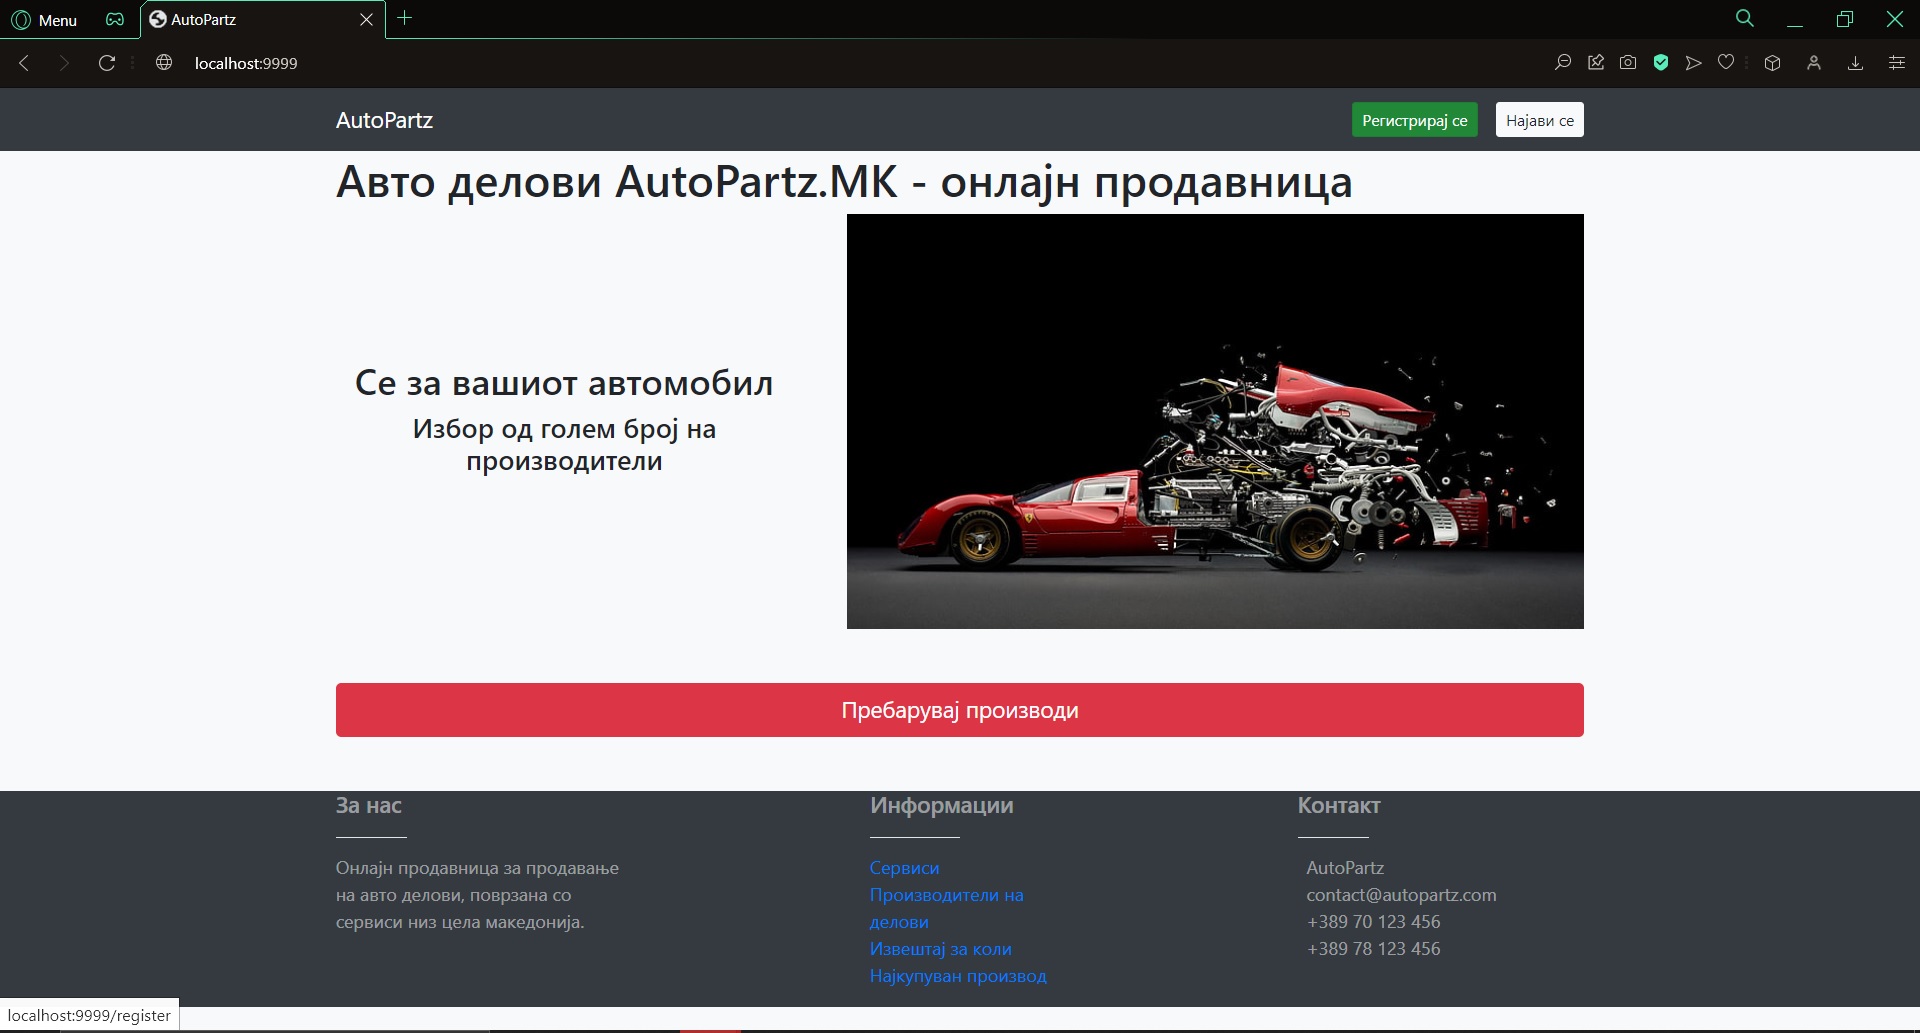The height and width of the screenshot is (1033, 1920).
Task: Click the exploded red car image
Action: tap(1214, 421)
